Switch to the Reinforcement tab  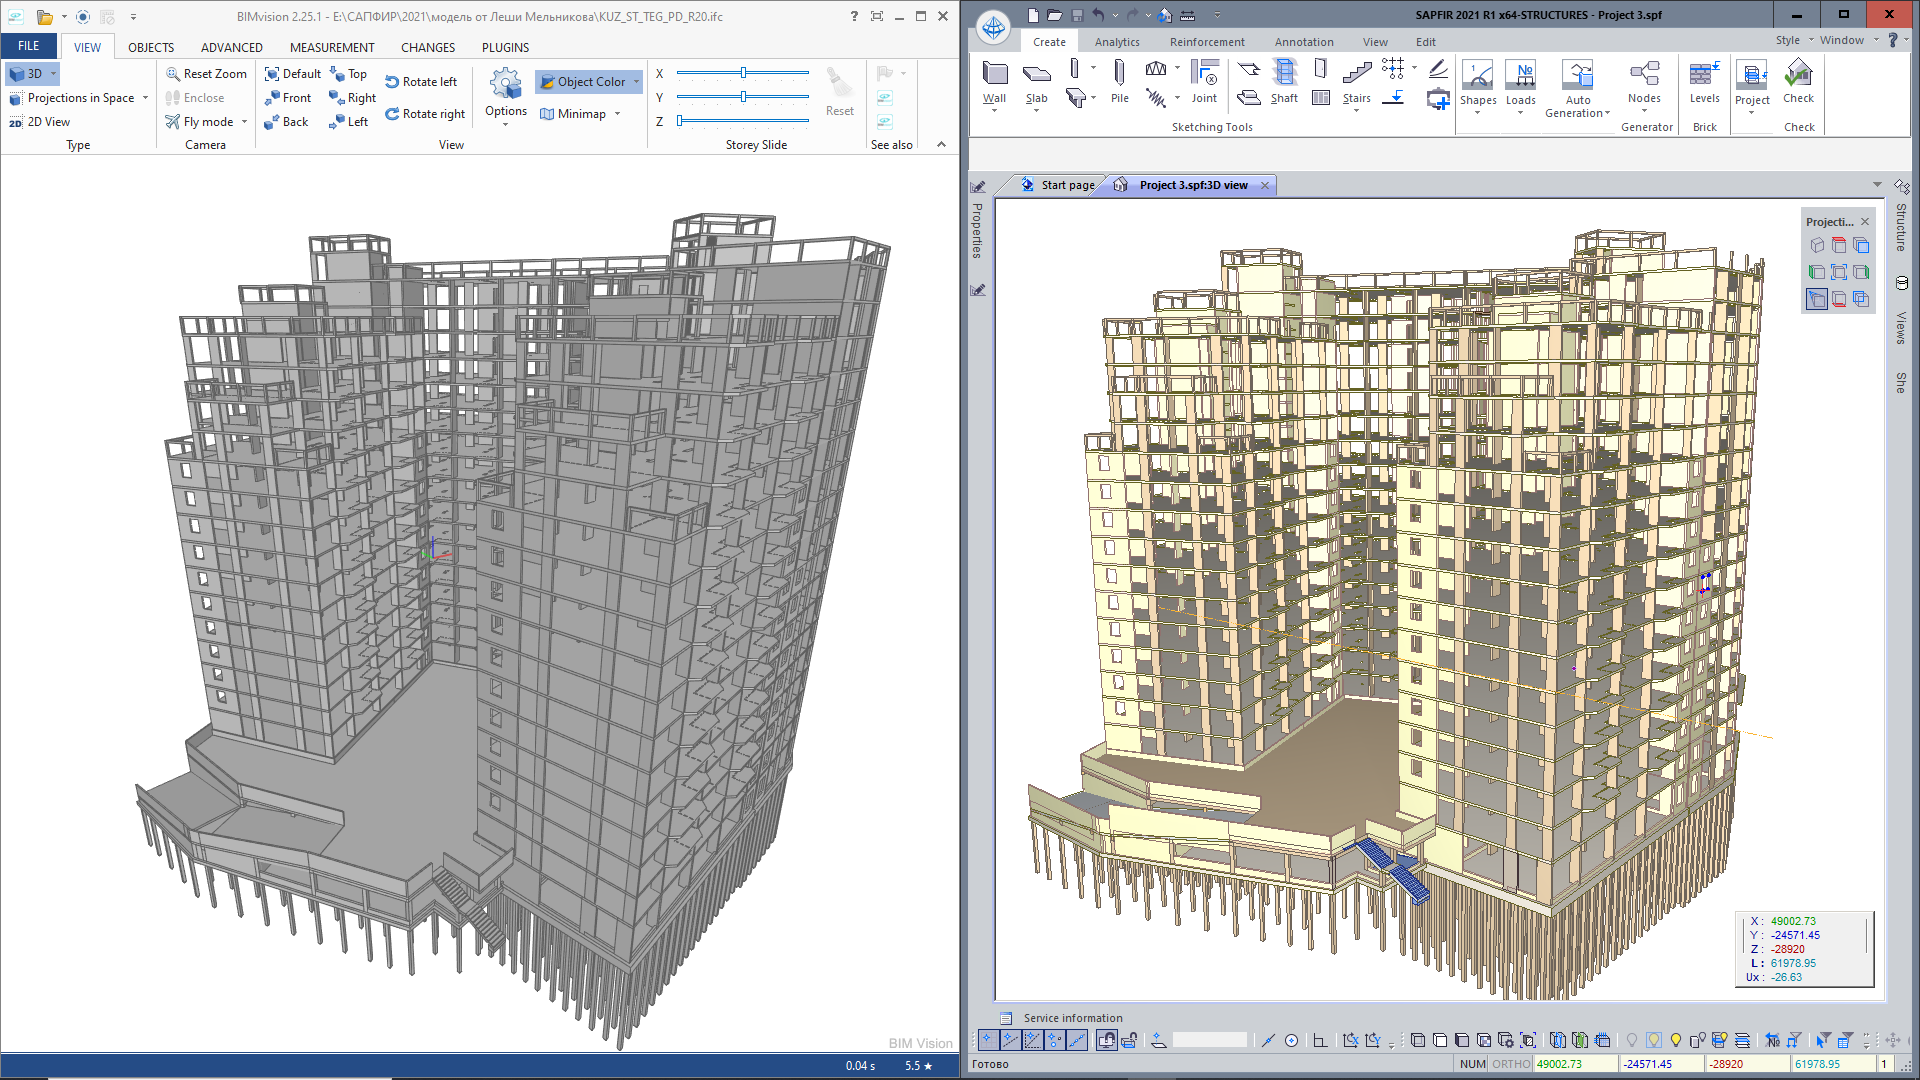coord(1207,42)
